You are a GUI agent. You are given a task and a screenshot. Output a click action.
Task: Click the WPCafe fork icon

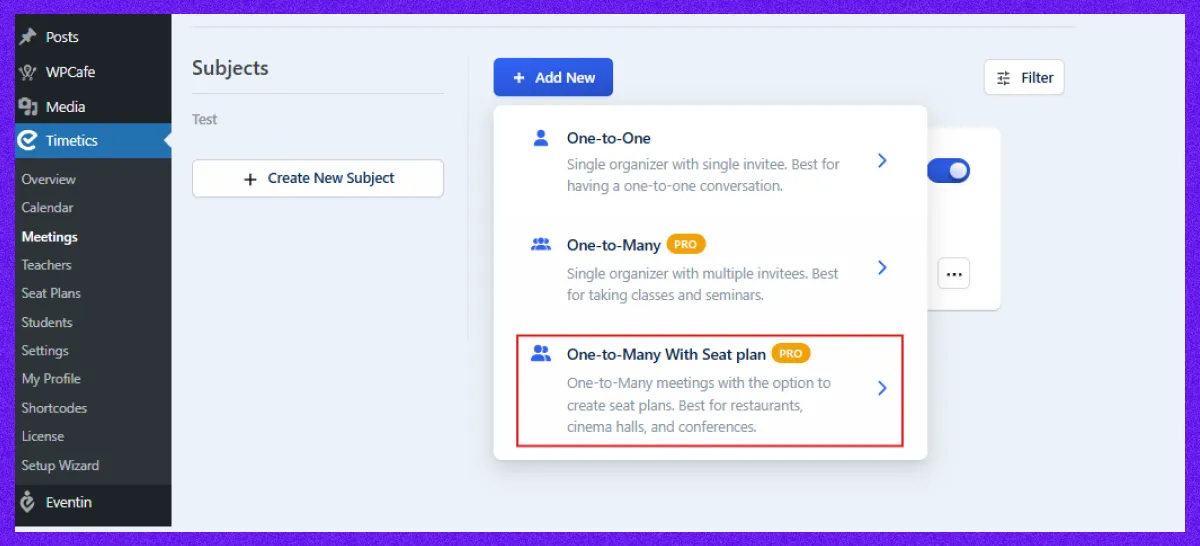pyautogui.click(x=28, y=72)
